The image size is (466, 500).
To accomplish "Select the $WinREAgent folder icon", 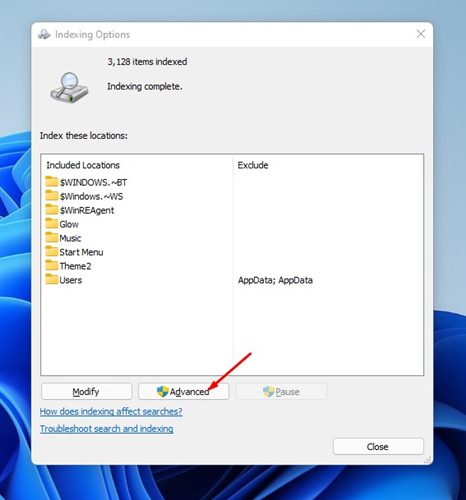I will [52, 210].
